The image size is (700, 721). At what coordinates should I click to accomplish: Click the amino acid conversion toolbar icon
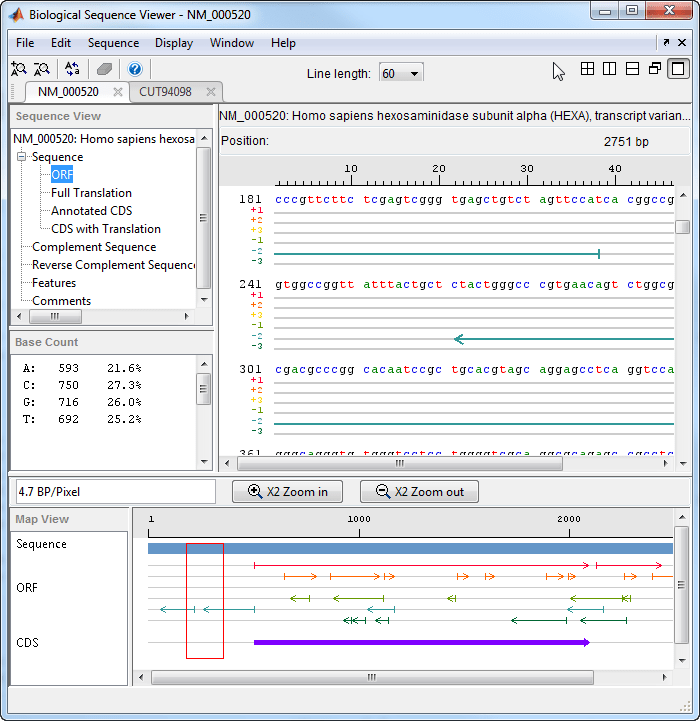click(x=72, y=69)
